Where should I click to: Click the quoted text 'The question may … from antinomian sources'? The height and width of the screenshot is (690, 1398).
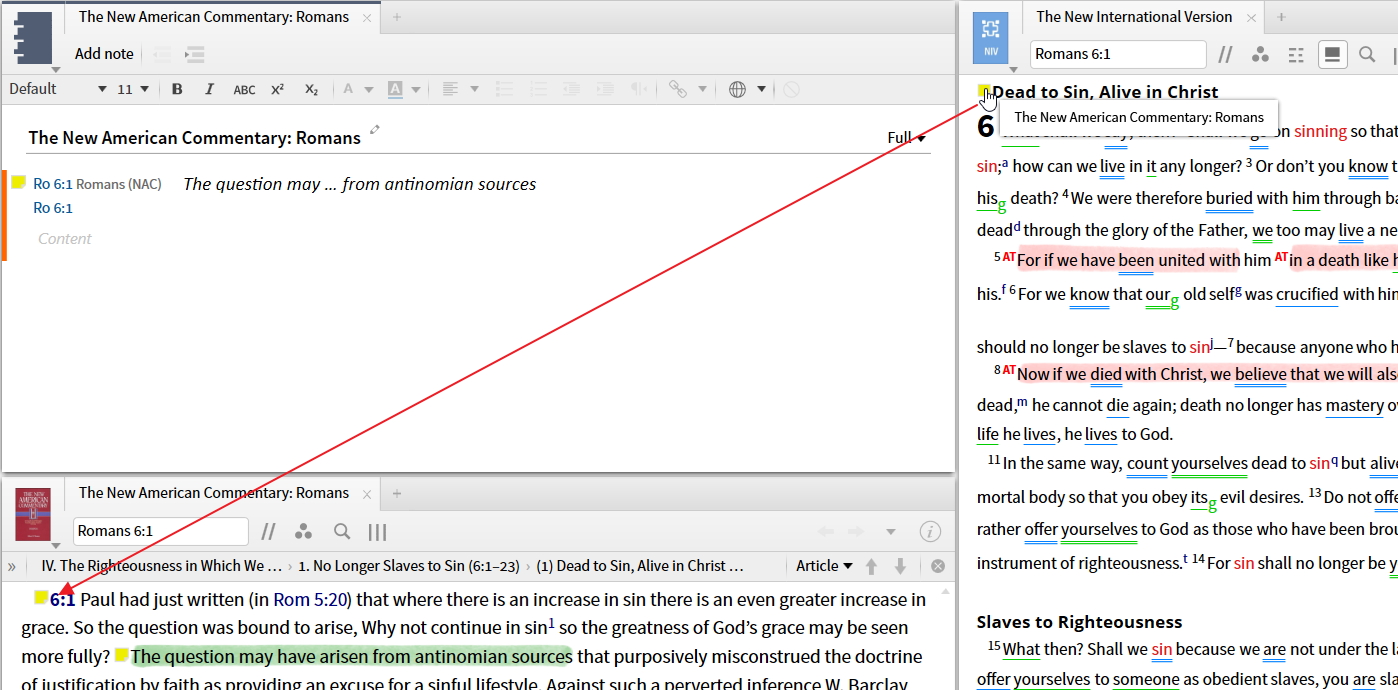(x=360, y=184)
